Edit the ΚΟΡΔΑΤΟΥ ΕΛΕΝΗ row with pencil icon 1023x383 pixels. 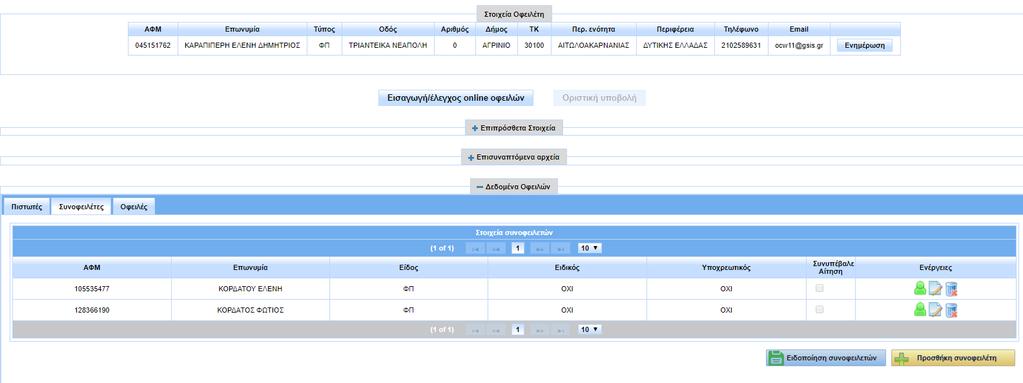pos(936,289)
